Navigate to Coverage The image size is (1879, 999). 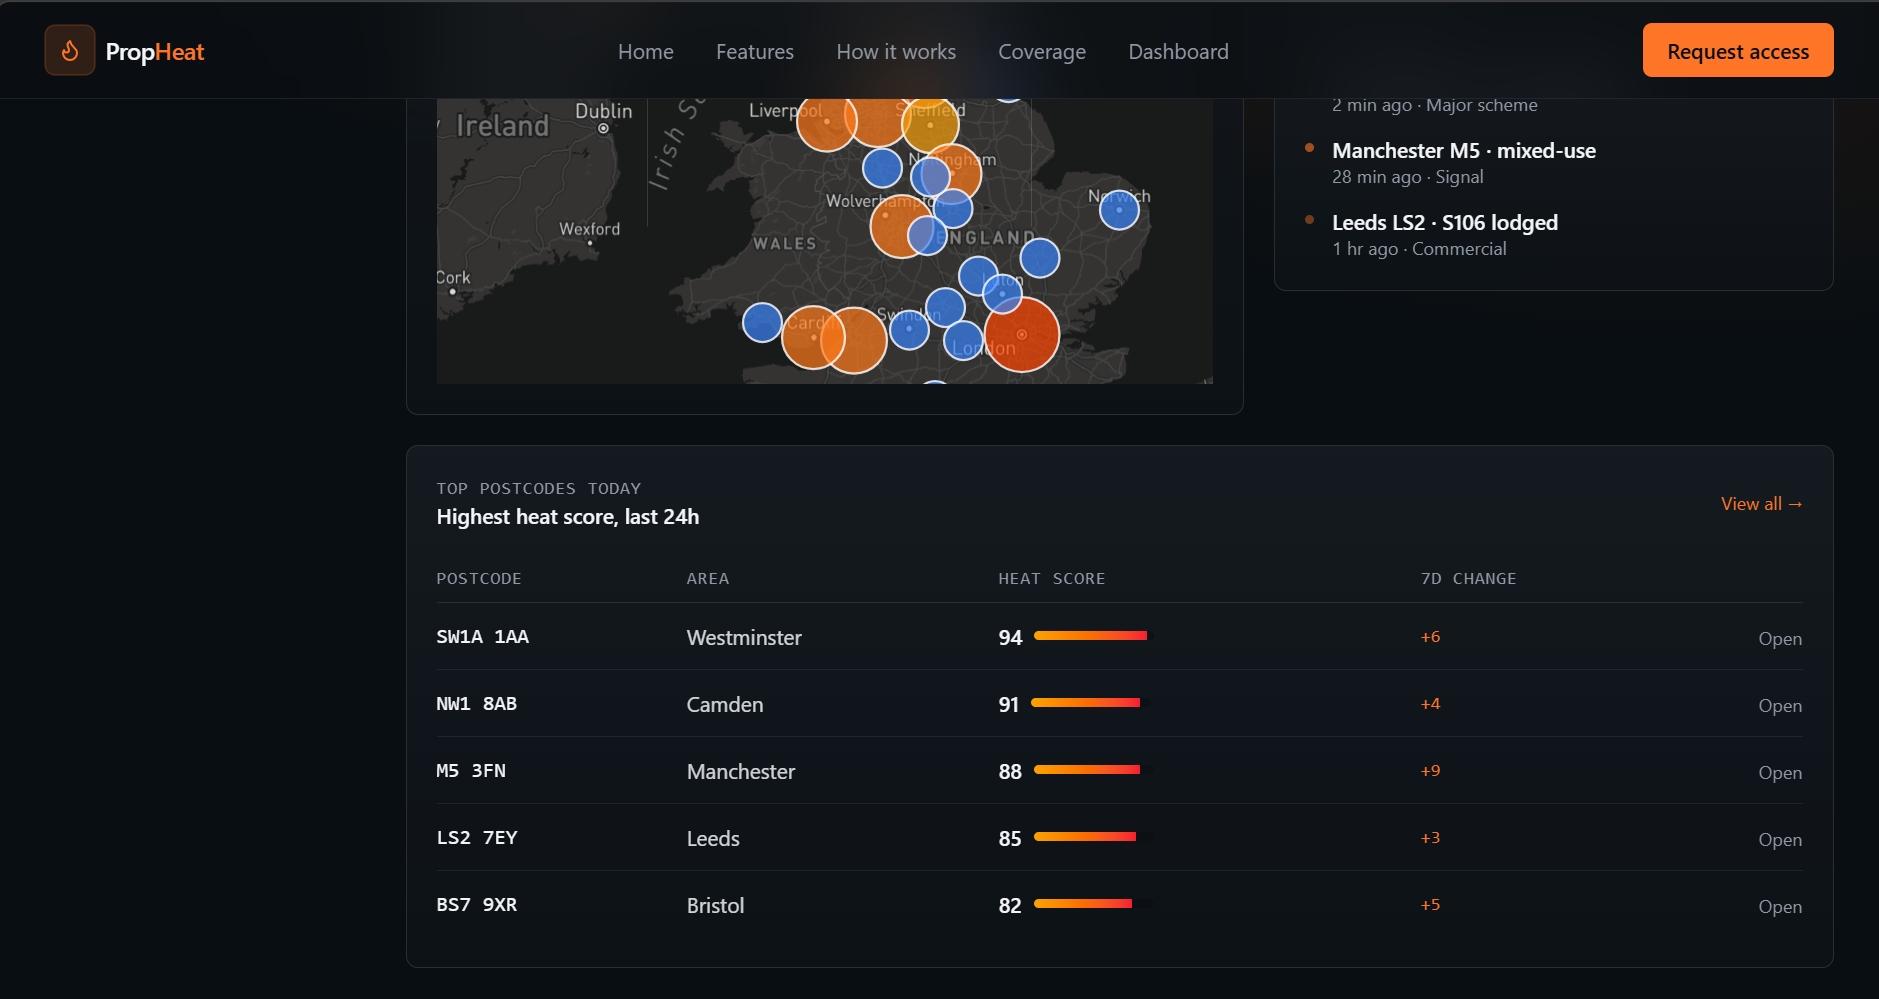[1042, 52]
